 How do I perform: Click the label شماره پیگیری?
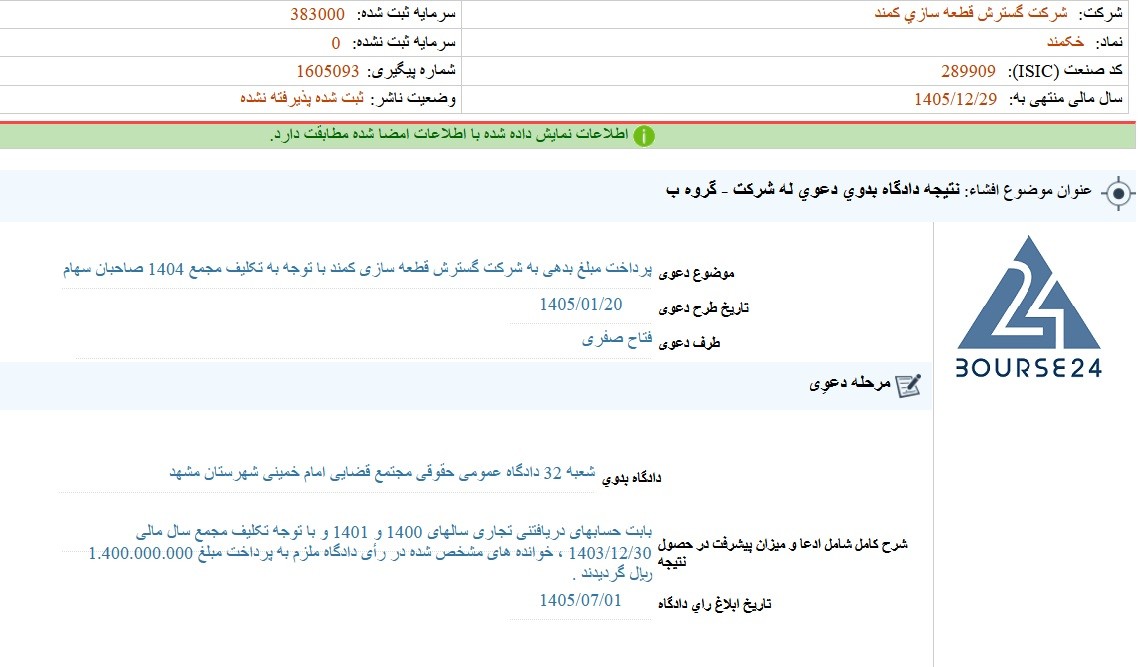[411, 71]
